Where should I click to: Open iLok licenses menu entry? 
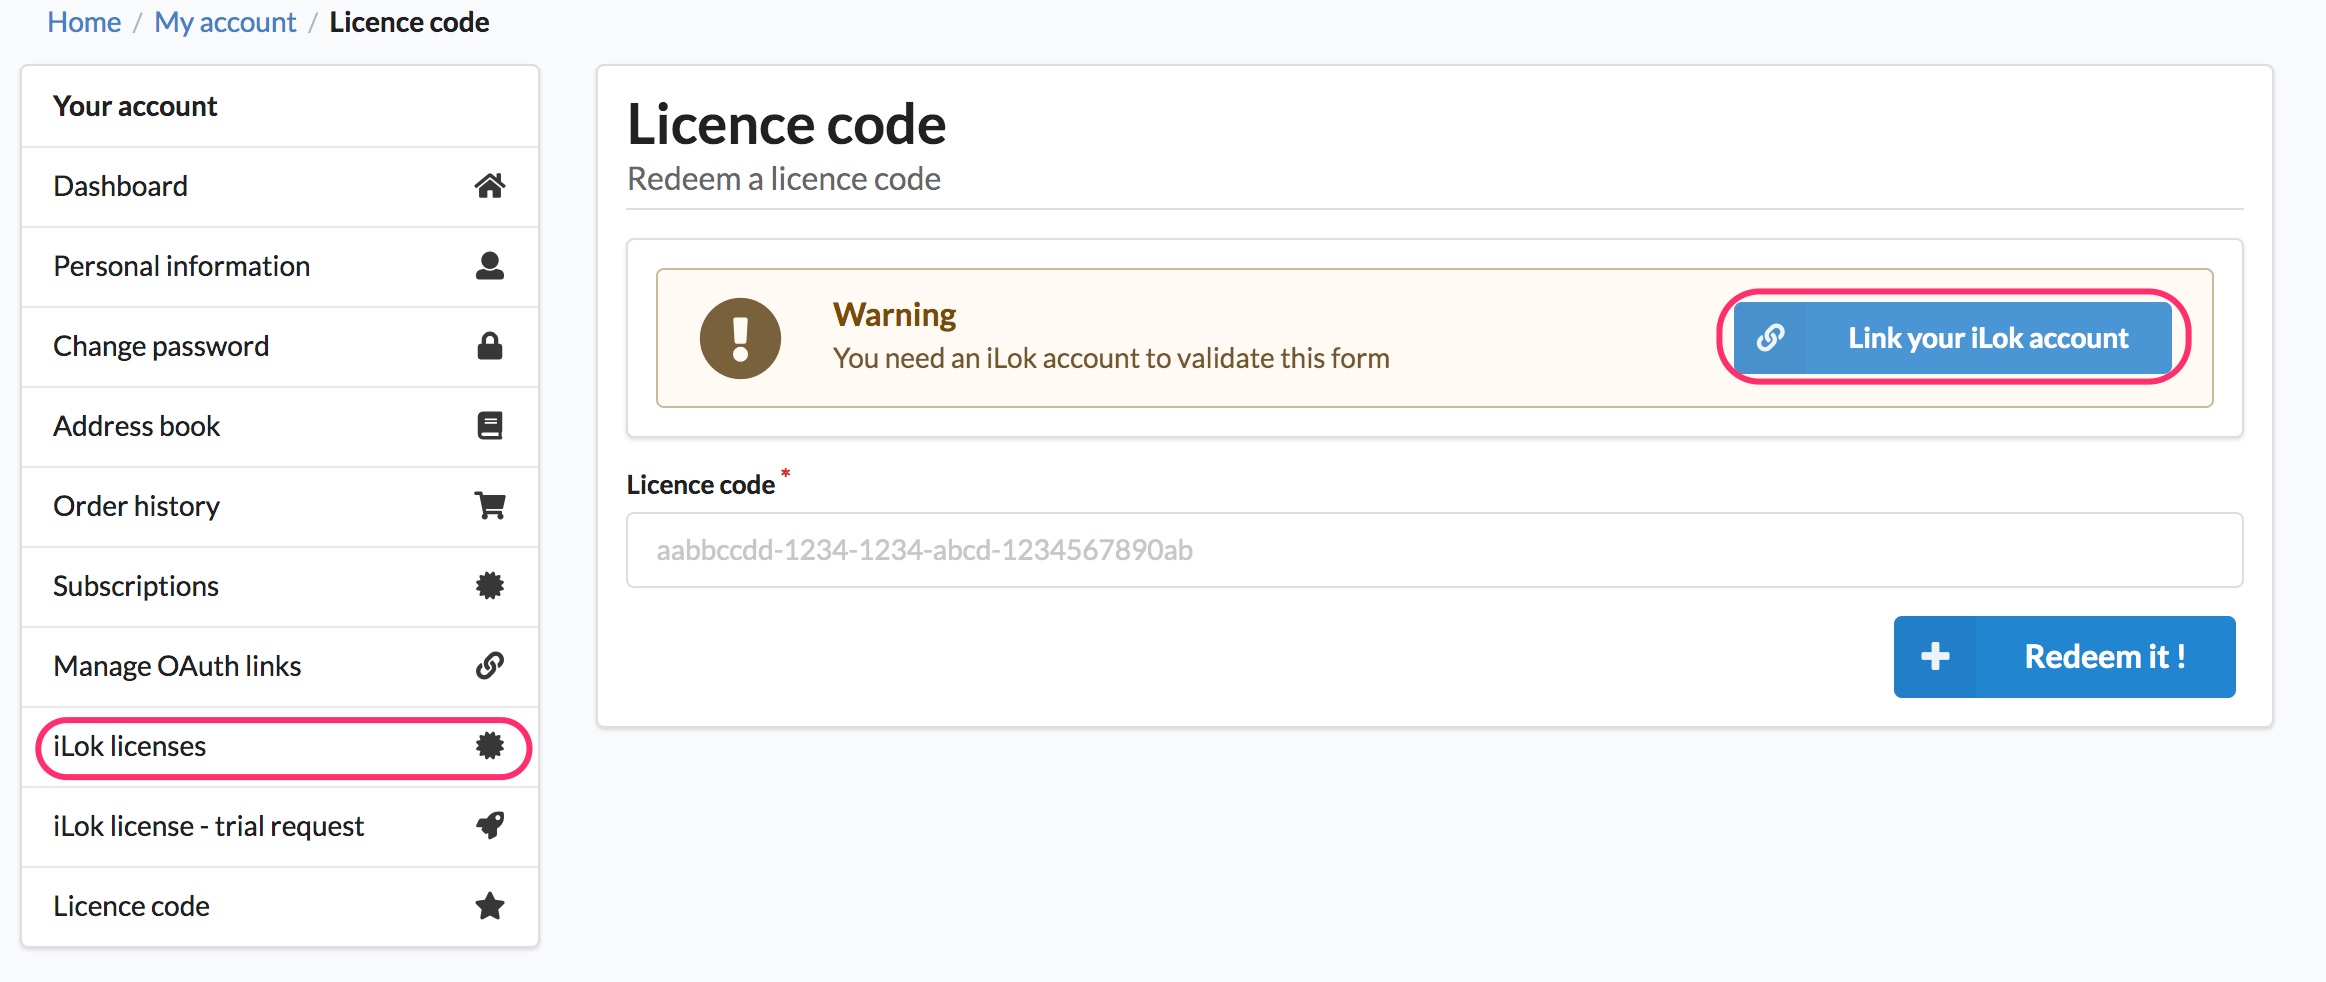130,746
